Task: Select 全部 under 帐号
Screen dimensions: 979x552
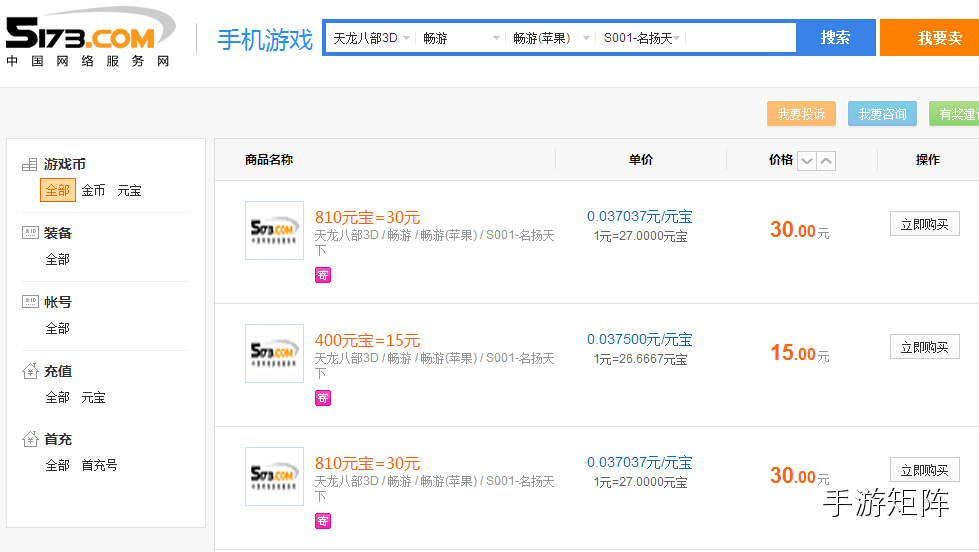Action: pyautogui.click(x=57, y=328)
